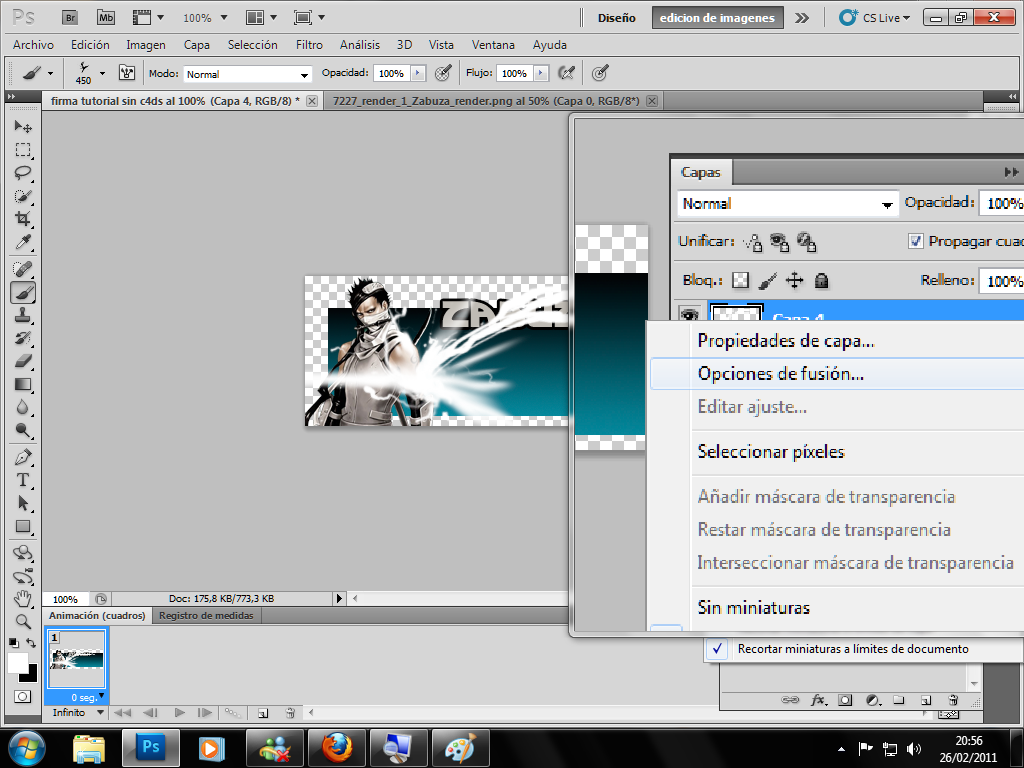Select the History Brush tool

coord(23,338)
